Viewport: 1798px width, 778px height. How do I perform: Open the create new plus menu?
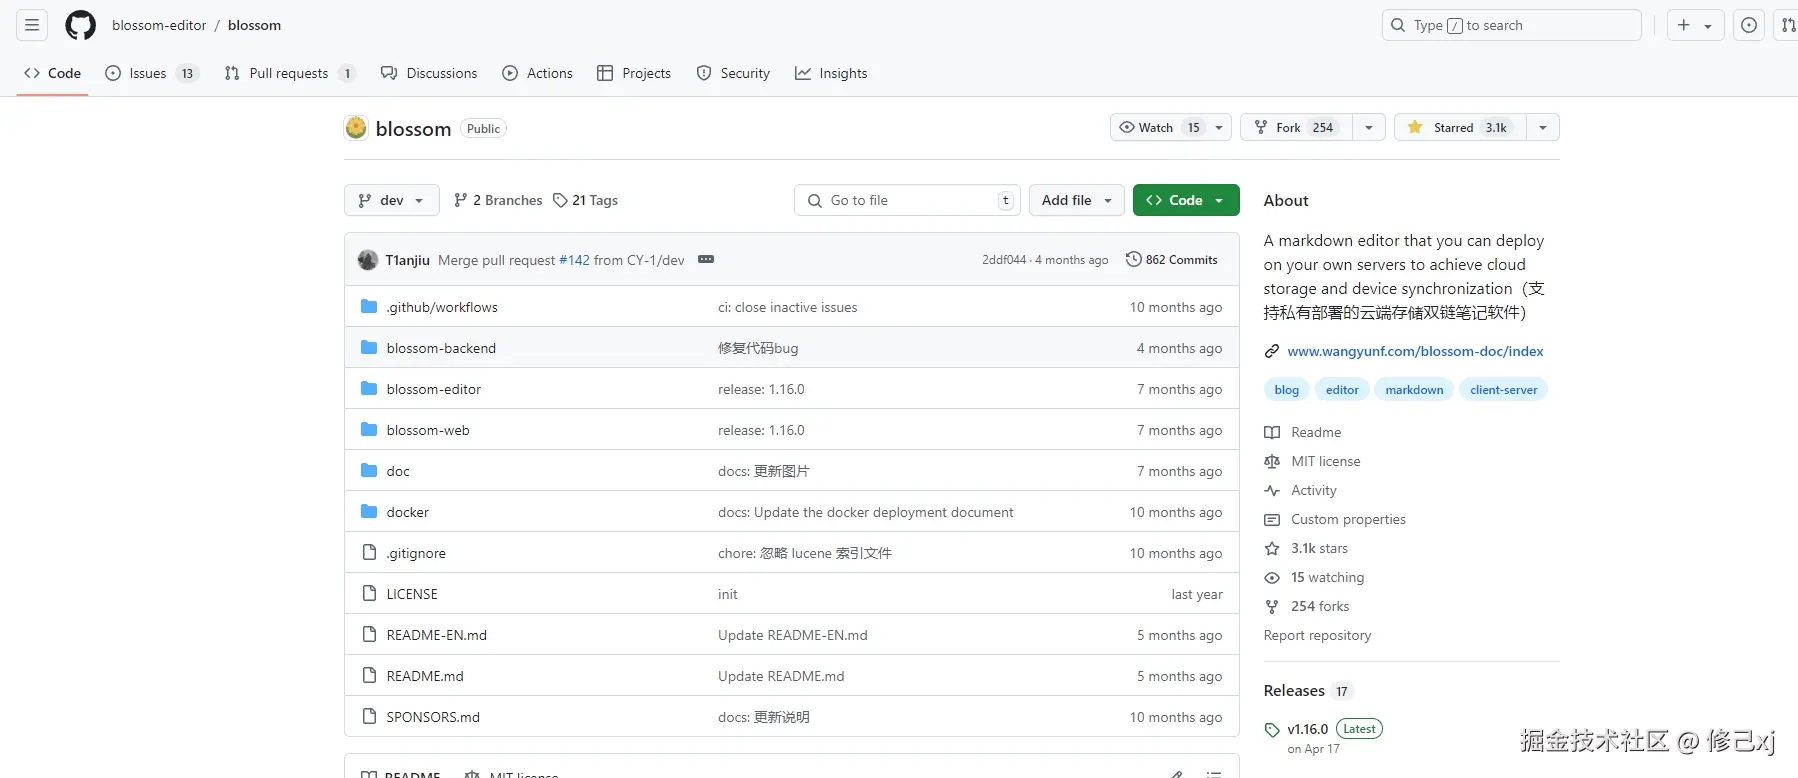(x=1695, y=25)
